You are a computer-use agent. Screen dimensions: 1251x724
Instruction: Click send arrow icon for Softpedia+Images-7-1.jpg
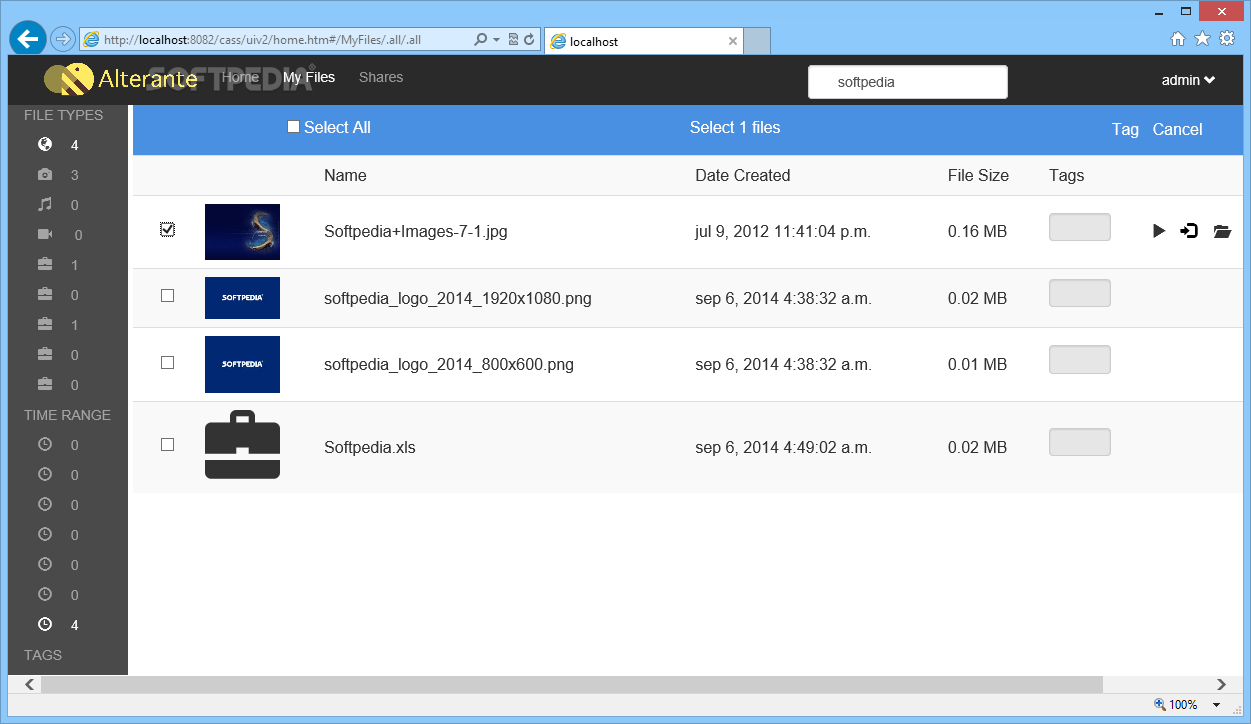[1189, 231]
